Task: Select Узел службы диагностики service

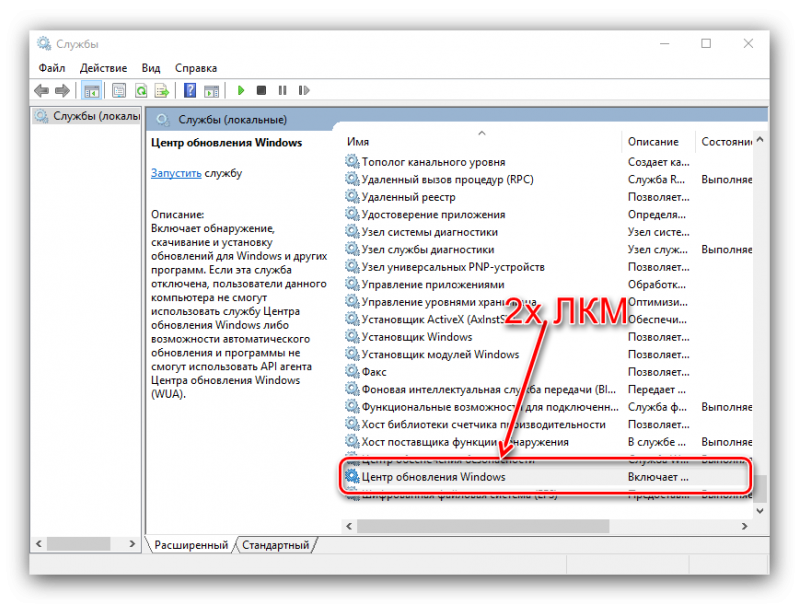Action: point(428,249)
